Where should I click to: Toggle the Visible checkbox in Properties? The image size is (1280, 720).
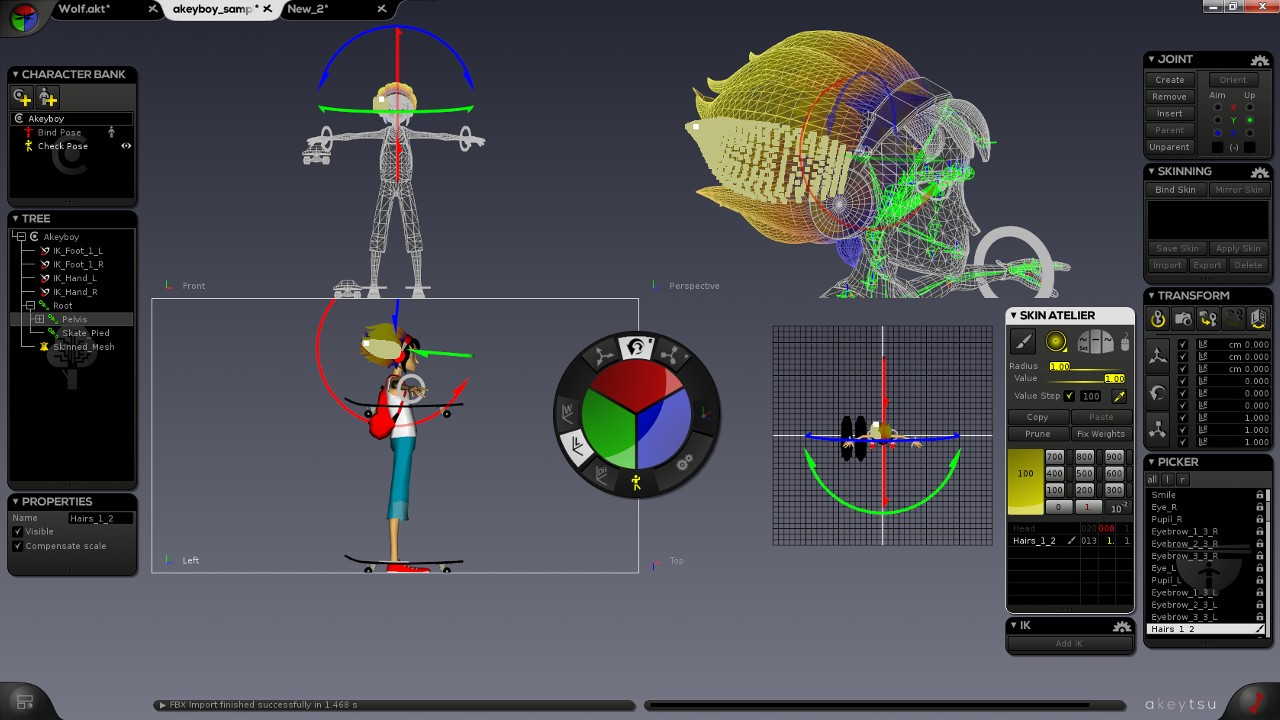[x=18, y=532]
